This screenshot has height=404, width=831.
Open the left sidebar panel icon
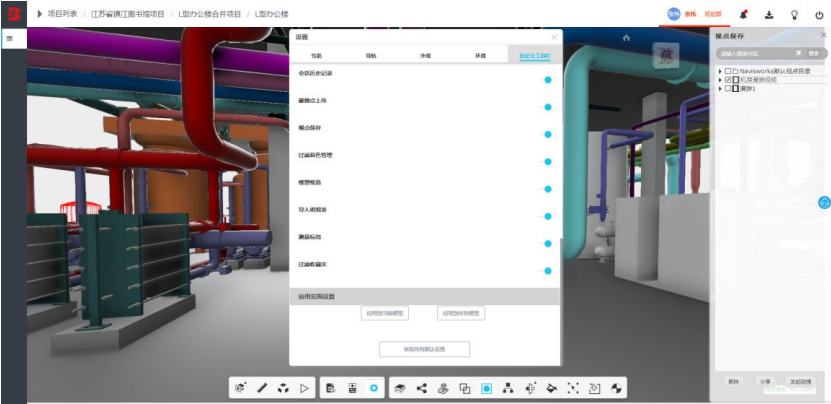tap(10, 39)
